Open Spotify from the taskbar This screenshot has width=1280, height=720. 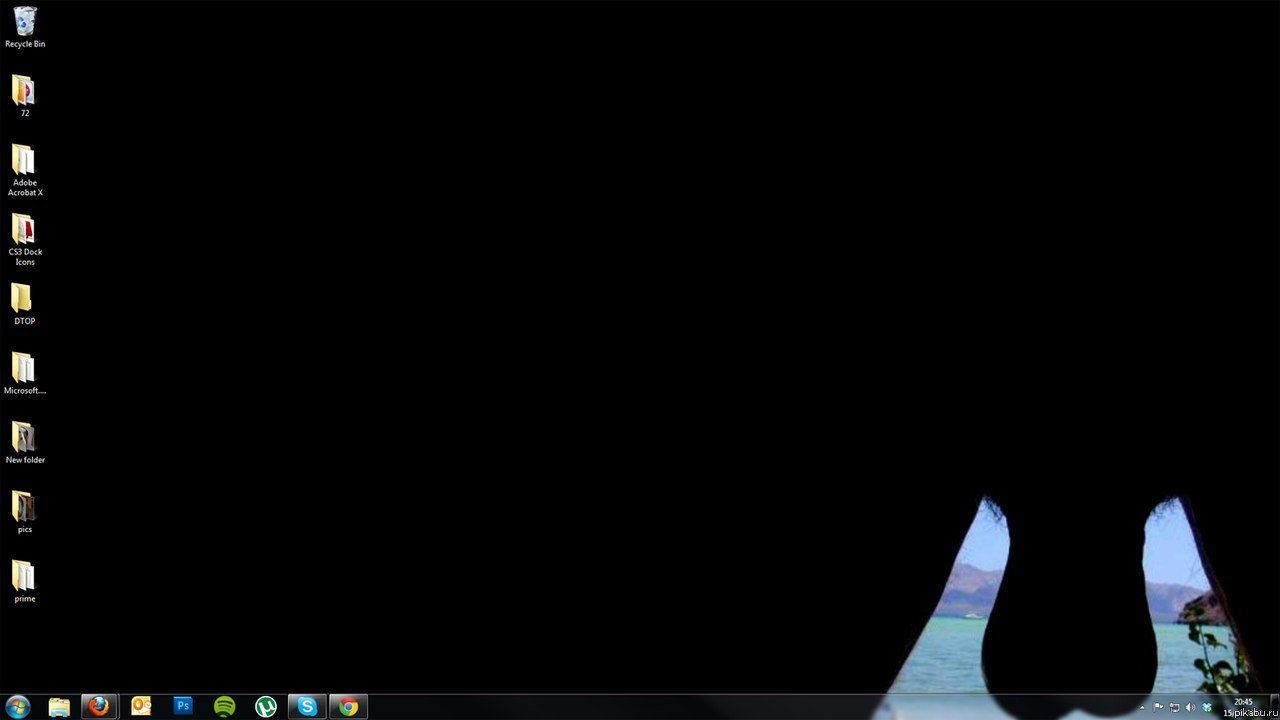(x=225, y=707)
